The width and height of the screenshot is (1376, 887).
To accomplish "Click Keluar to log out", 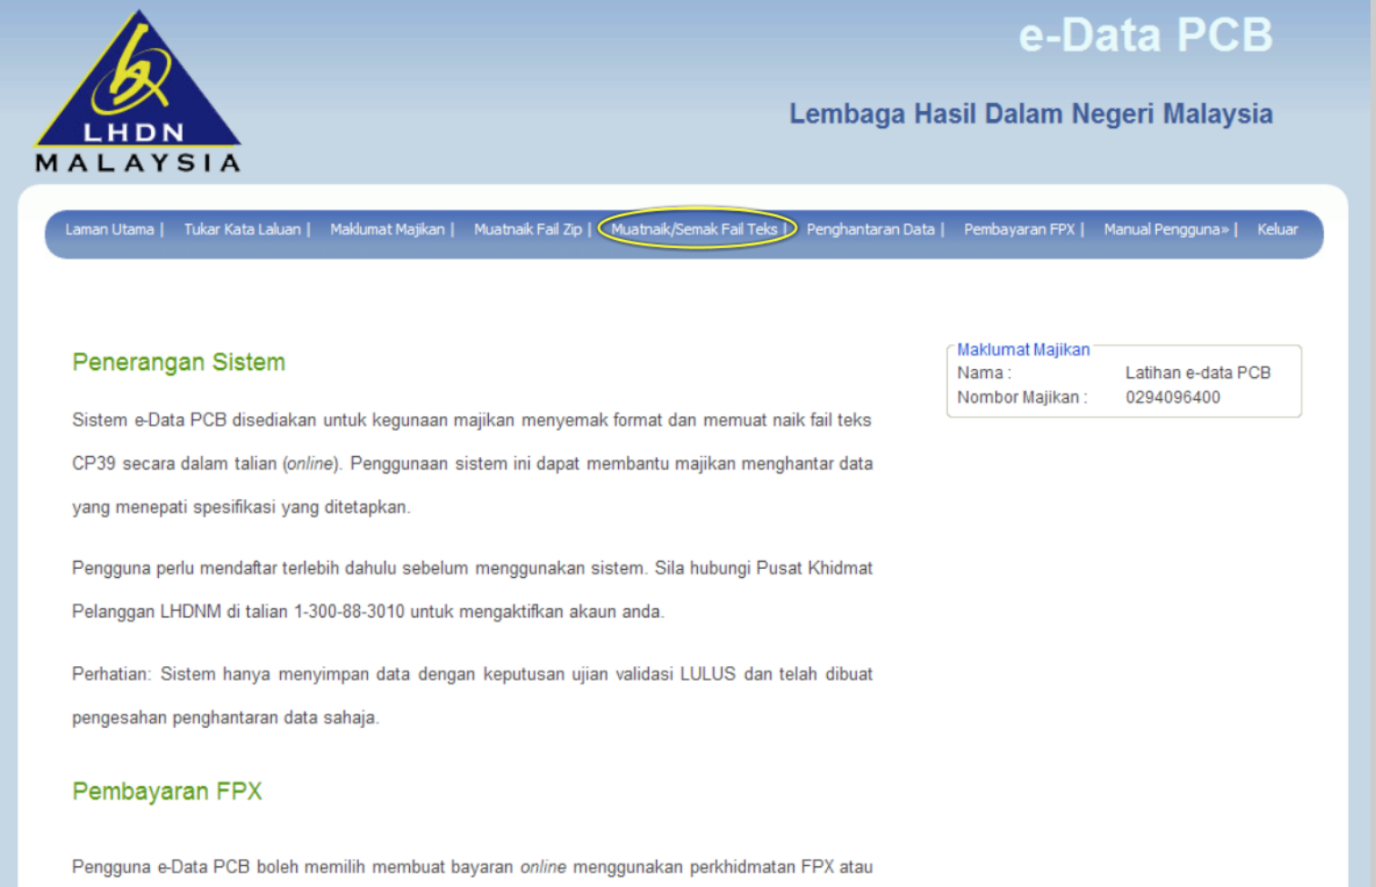I will (1277, 229).
